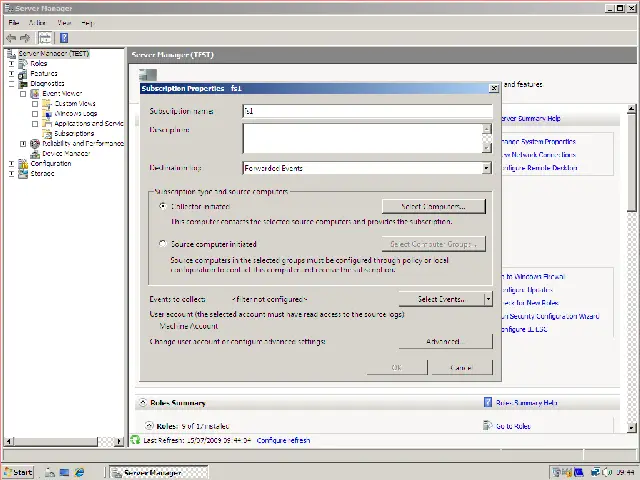Expand the Features tree node
Image resolution: width=640 pixels, height=480 pixels.
tap(11, 74)
